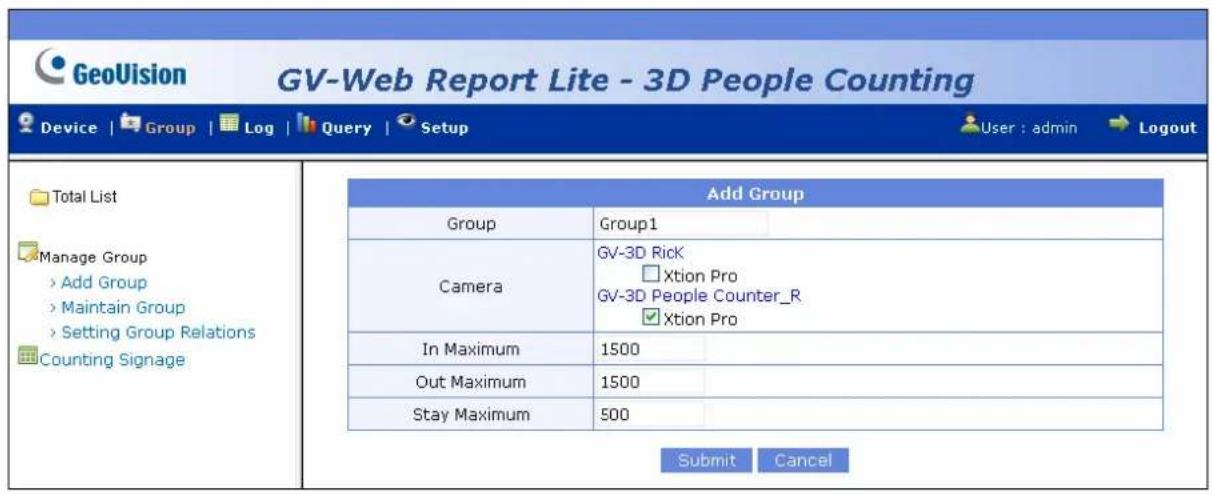Screen dimensions: 1212x495
Task: Uncheck Xtion Pro under GV-3D People Counter_R
Action: (x=650, y=319)
